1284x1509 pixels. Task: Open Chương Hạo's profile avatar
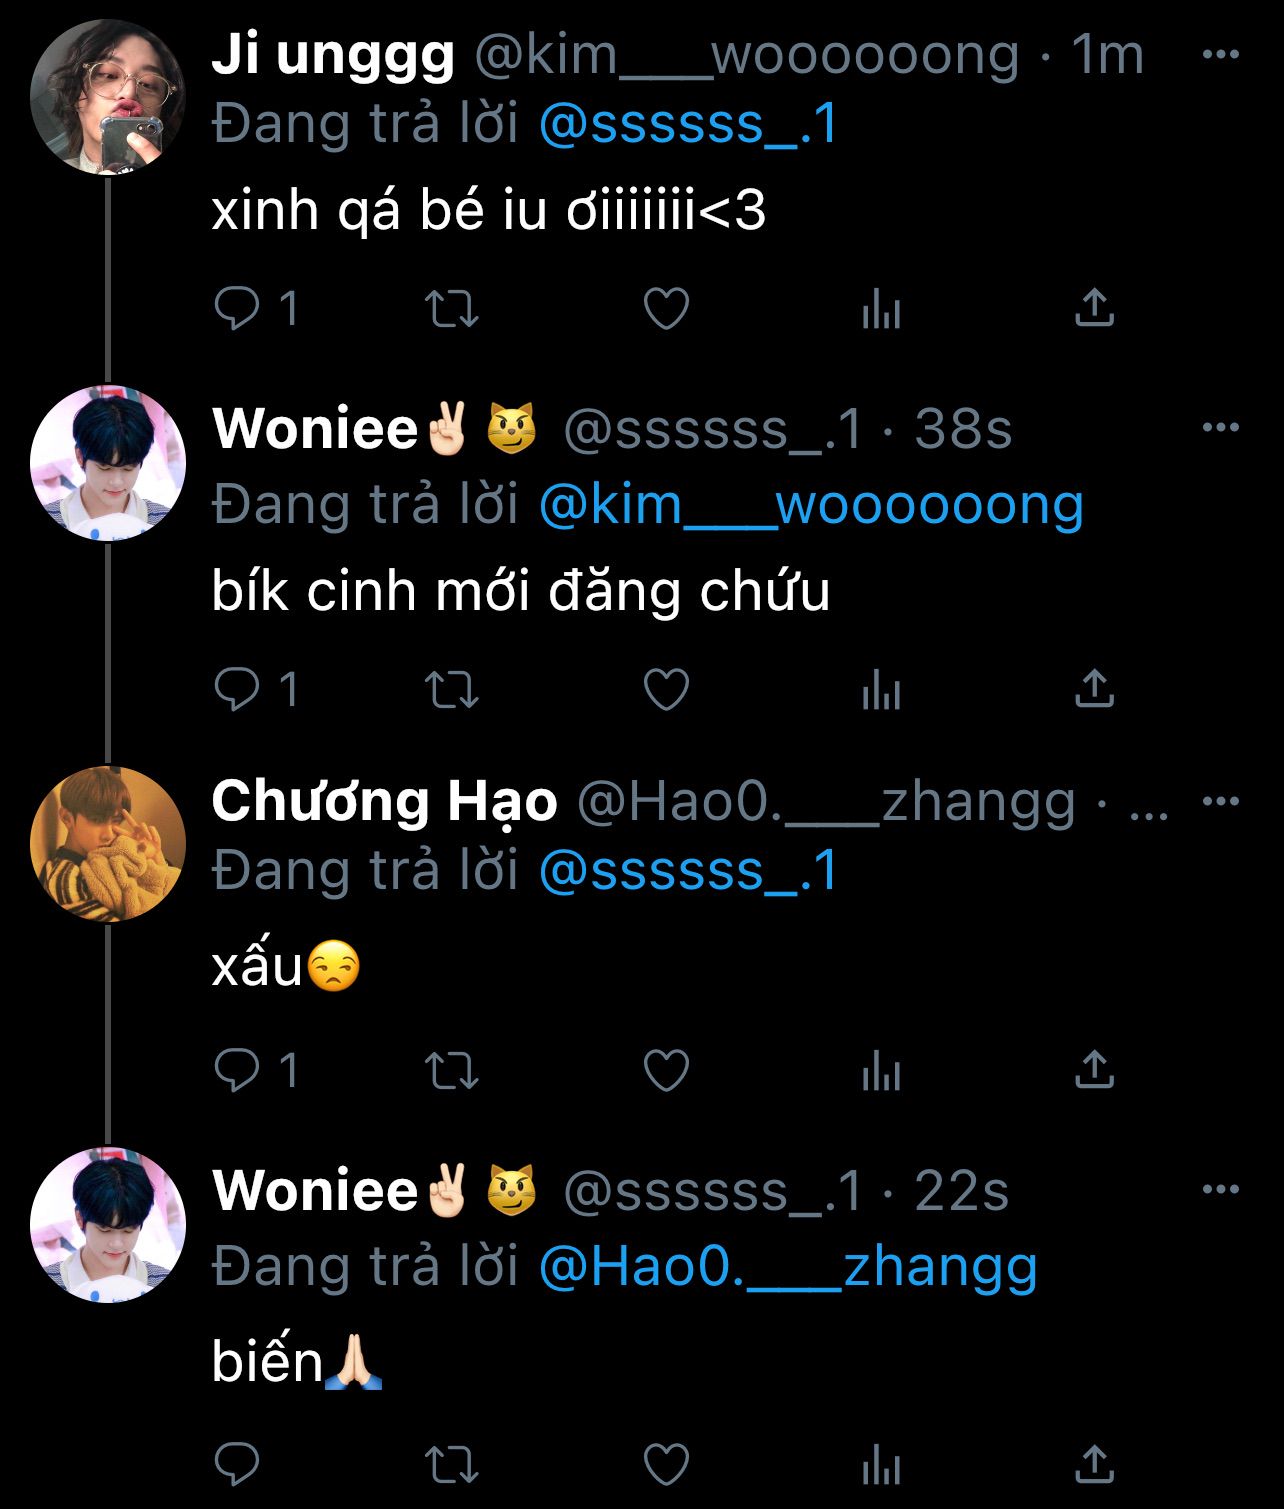coord(108,843)
